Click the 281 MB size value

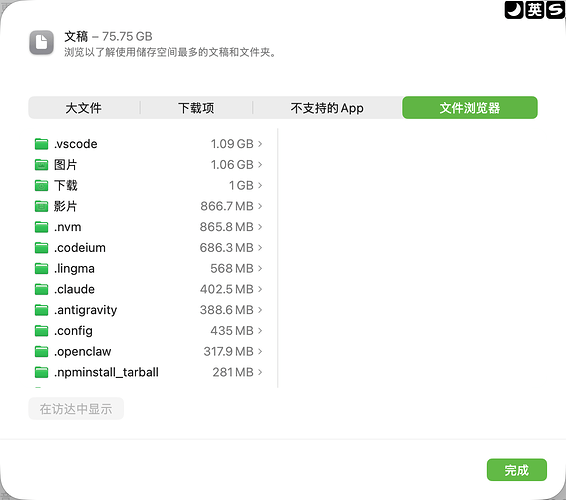point(233,373)
